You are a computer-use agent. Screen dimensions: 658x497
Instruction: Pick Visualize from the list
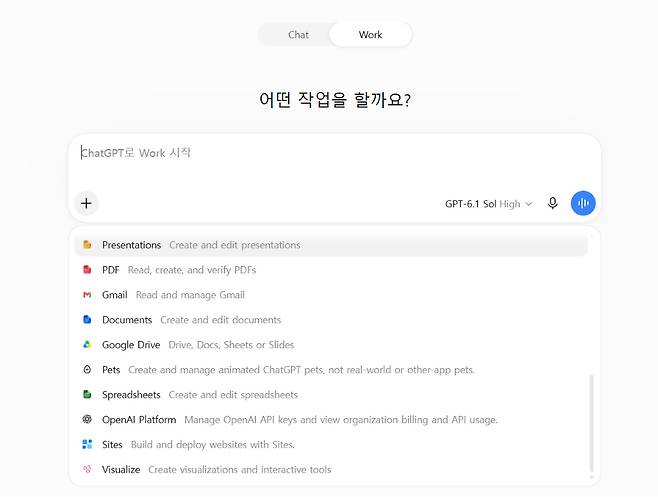pos(331,469)
